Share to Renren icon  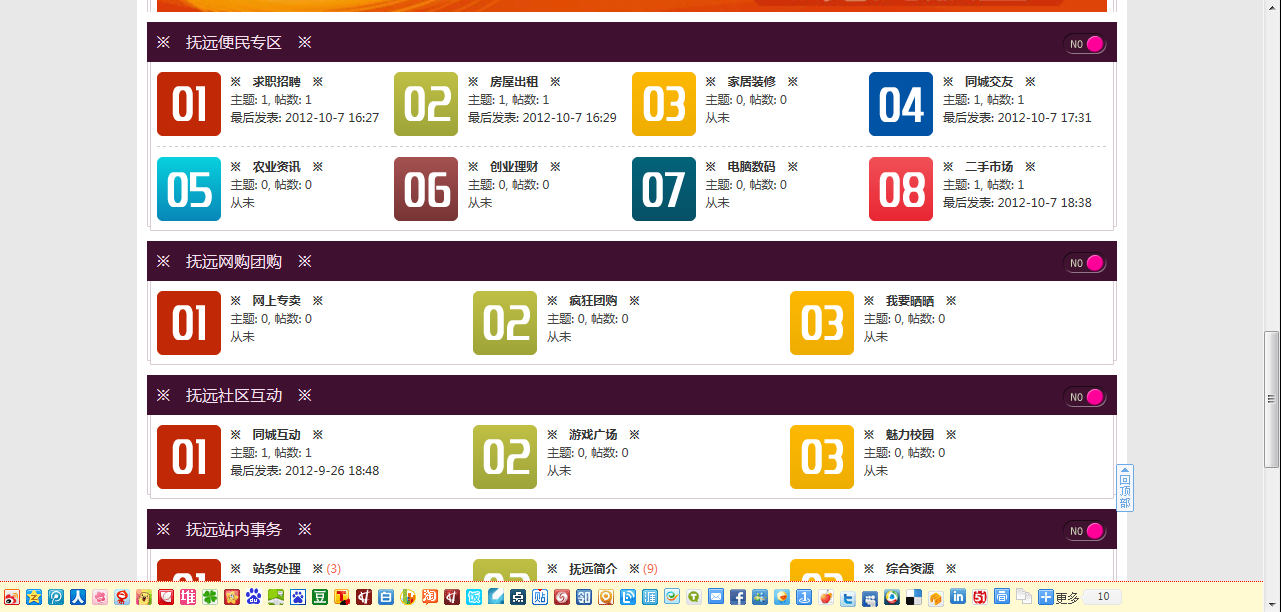78,597
